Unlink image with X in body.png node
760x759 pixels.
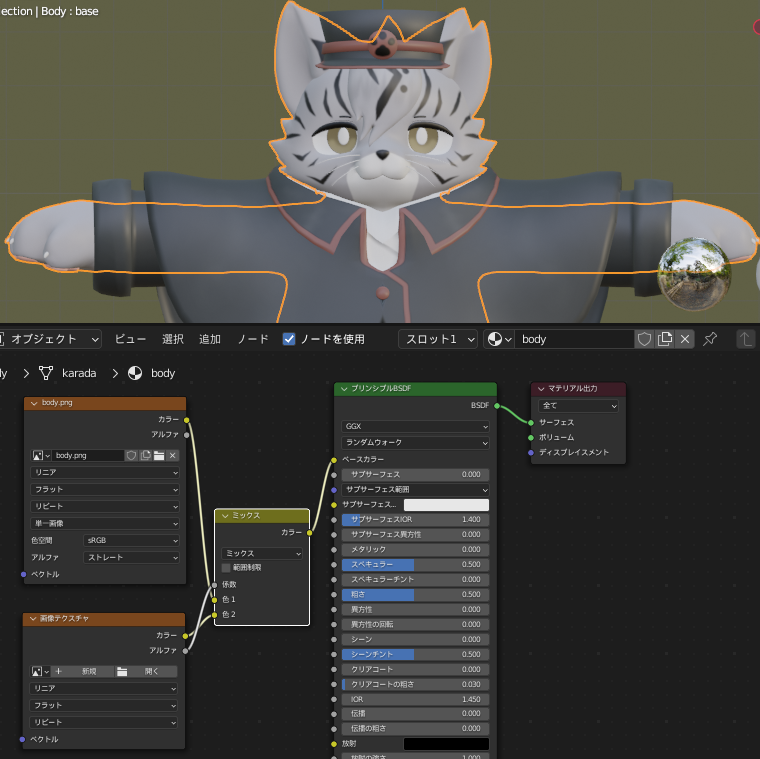point(173,456)
